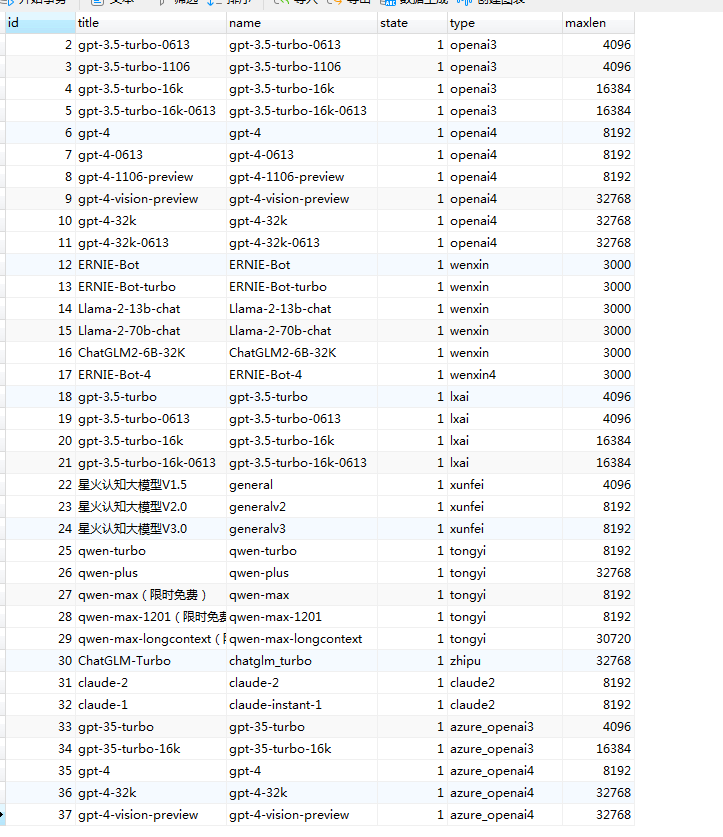Select name qwen-plus in row 26
The image size is (723, 837).
point(302,573)
